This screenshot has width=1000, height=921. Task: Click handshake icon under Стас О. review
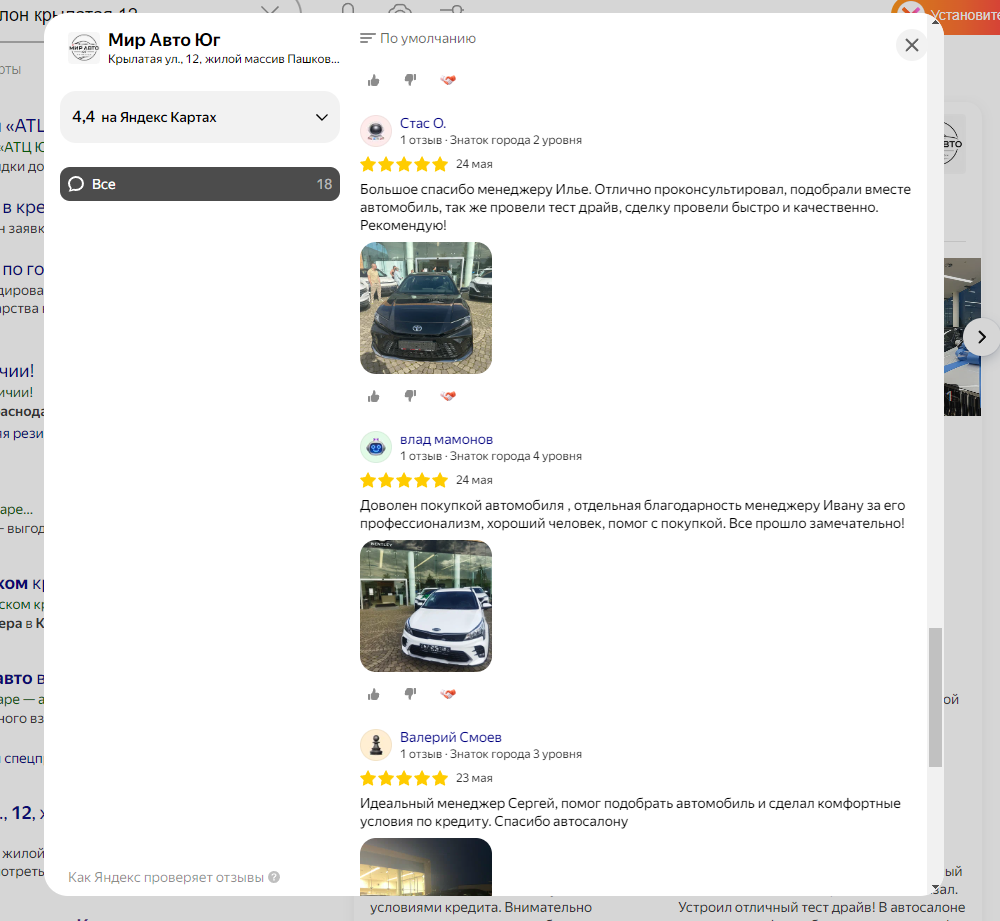[448, 396]
